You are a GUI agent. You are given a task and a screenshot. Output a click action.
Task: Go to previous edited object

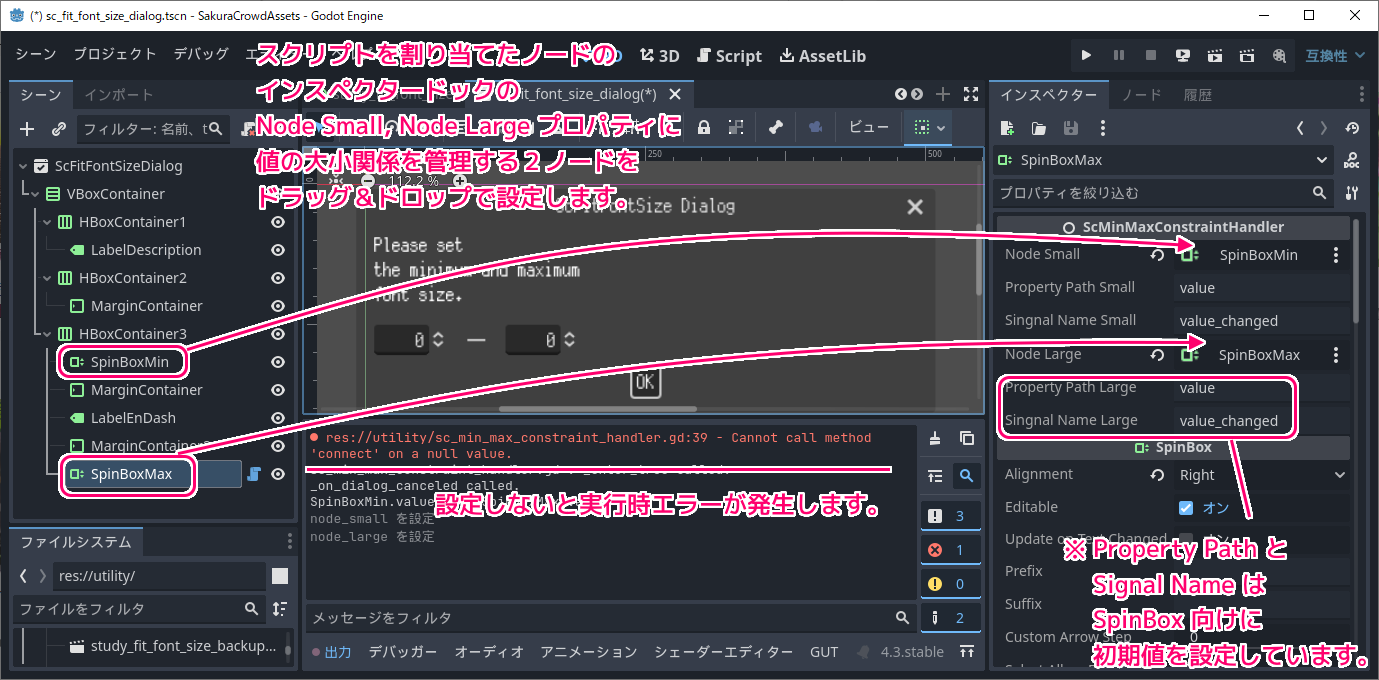point(1300,128)
